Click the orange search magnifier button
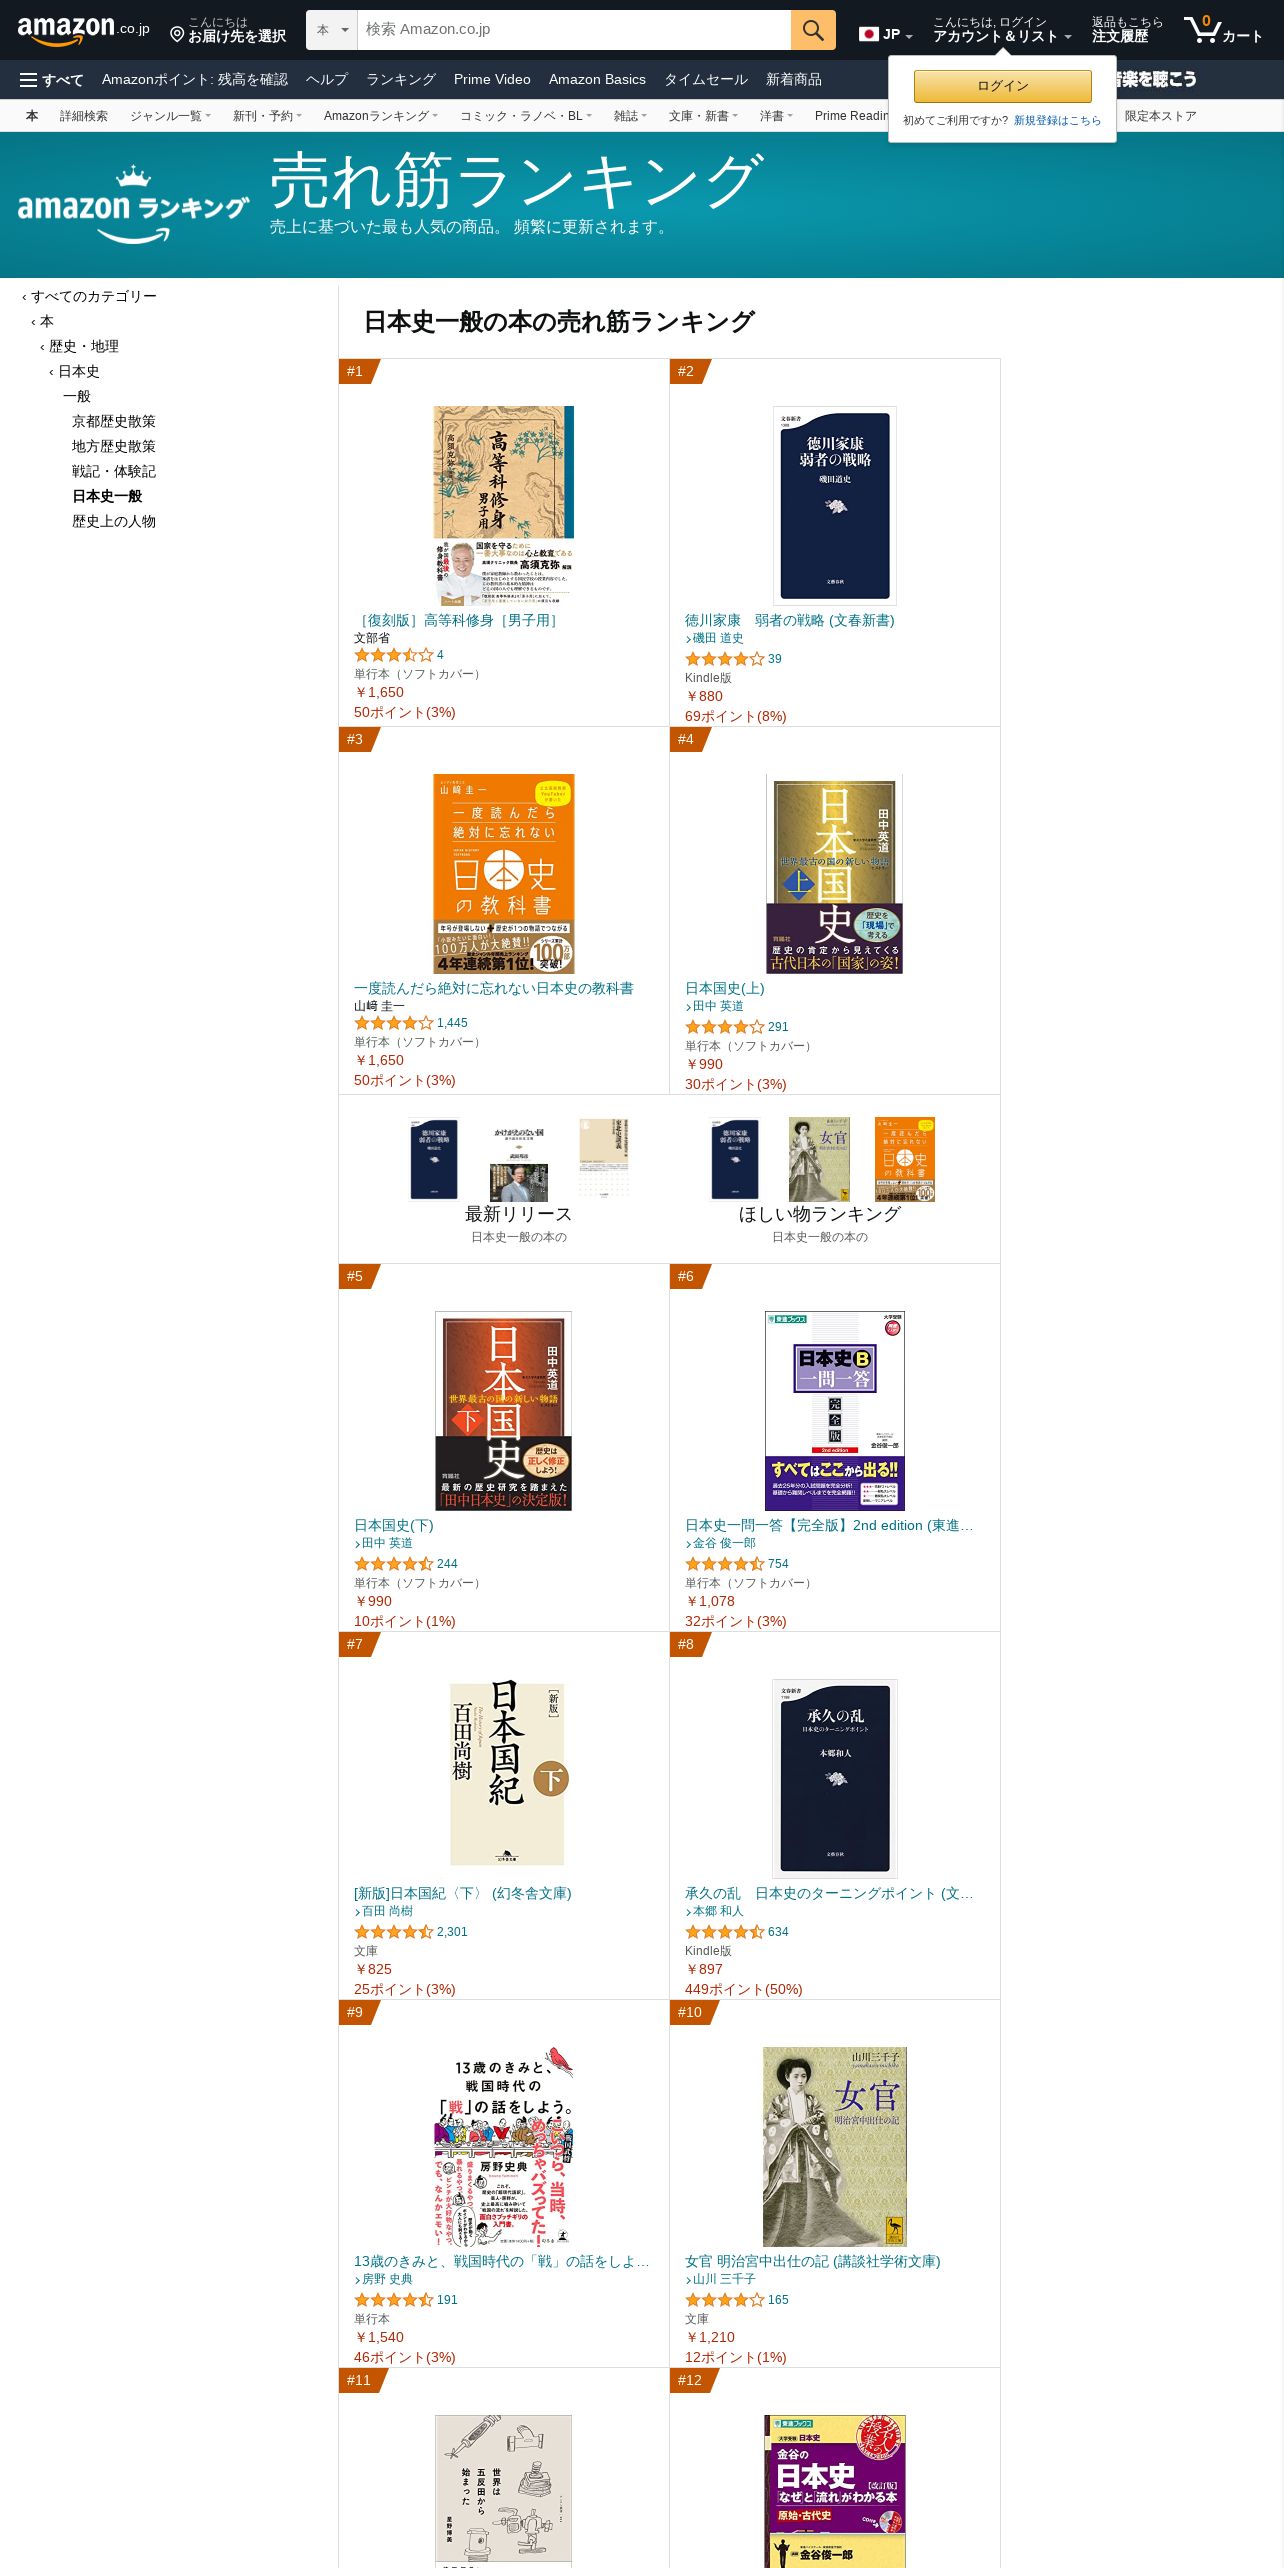 (x=813, y=30)
